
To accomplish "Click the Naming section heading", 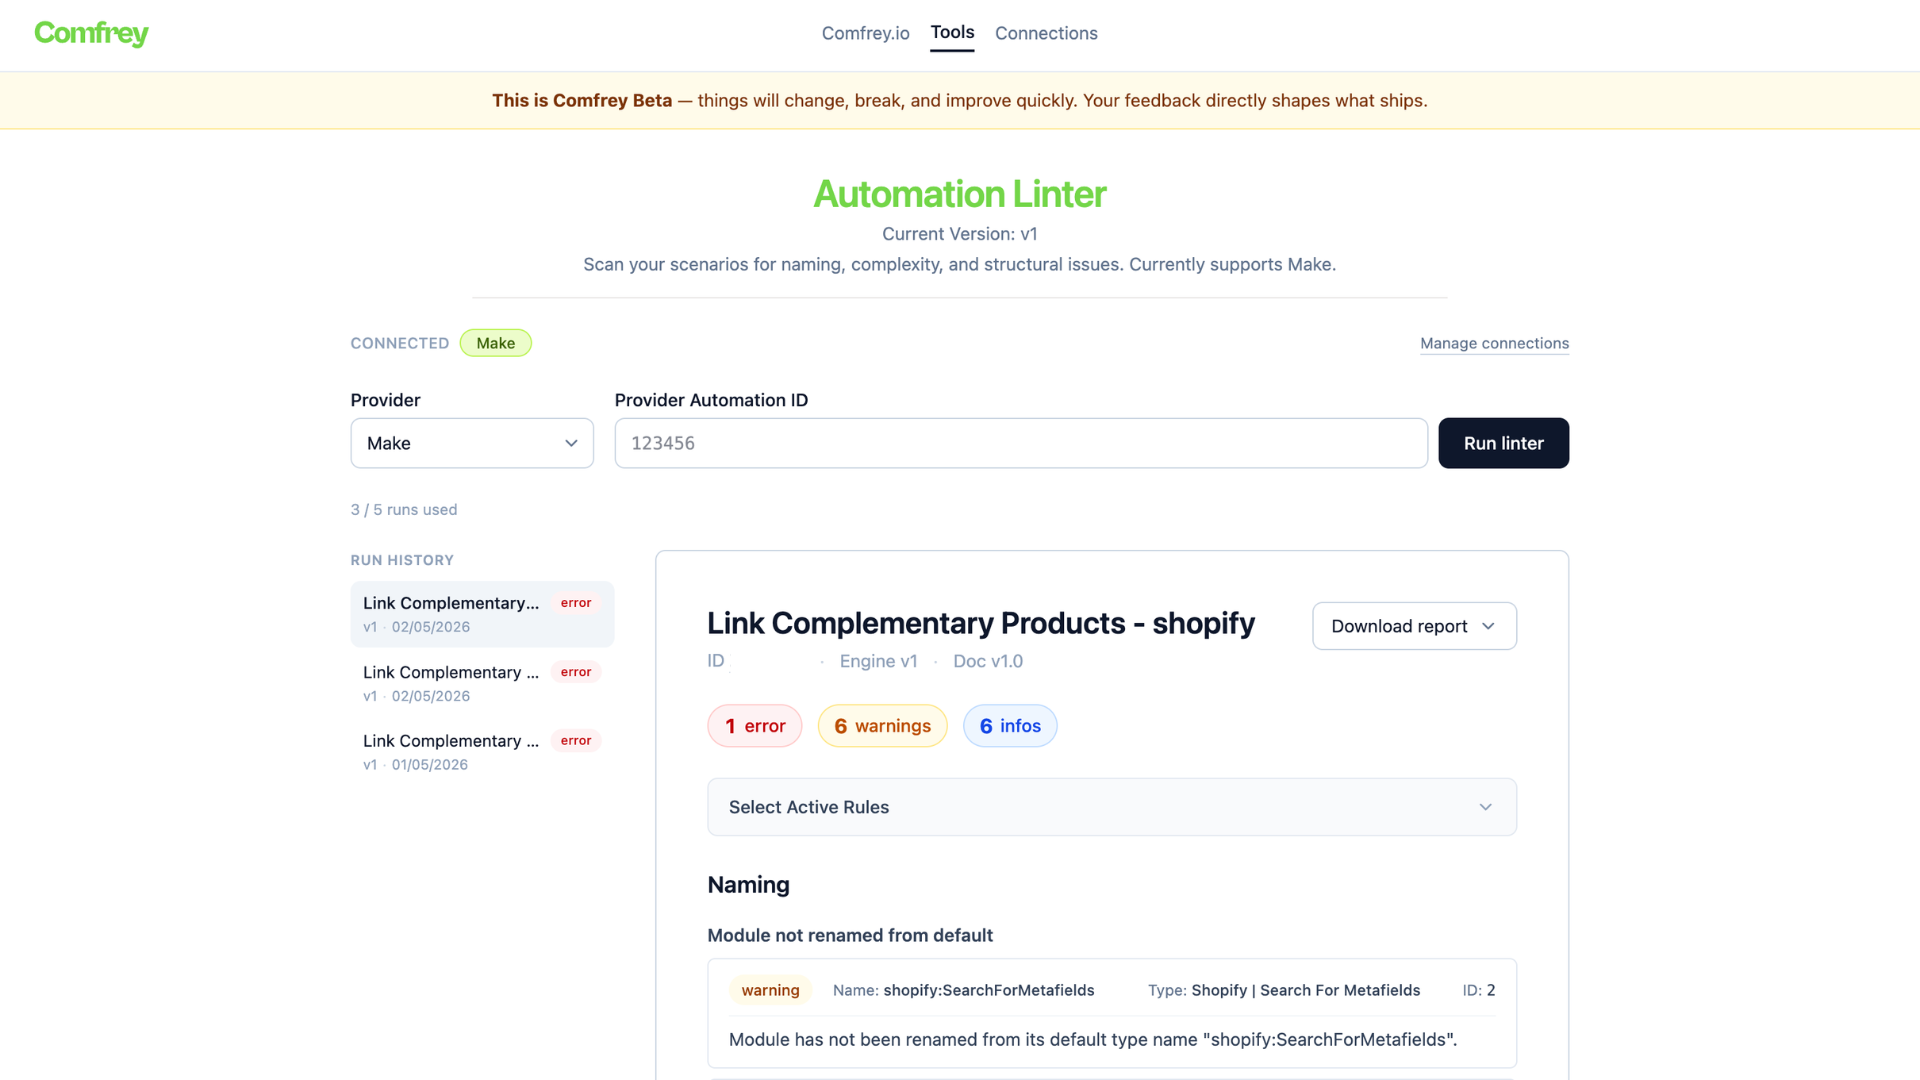I will pos(749,885).
